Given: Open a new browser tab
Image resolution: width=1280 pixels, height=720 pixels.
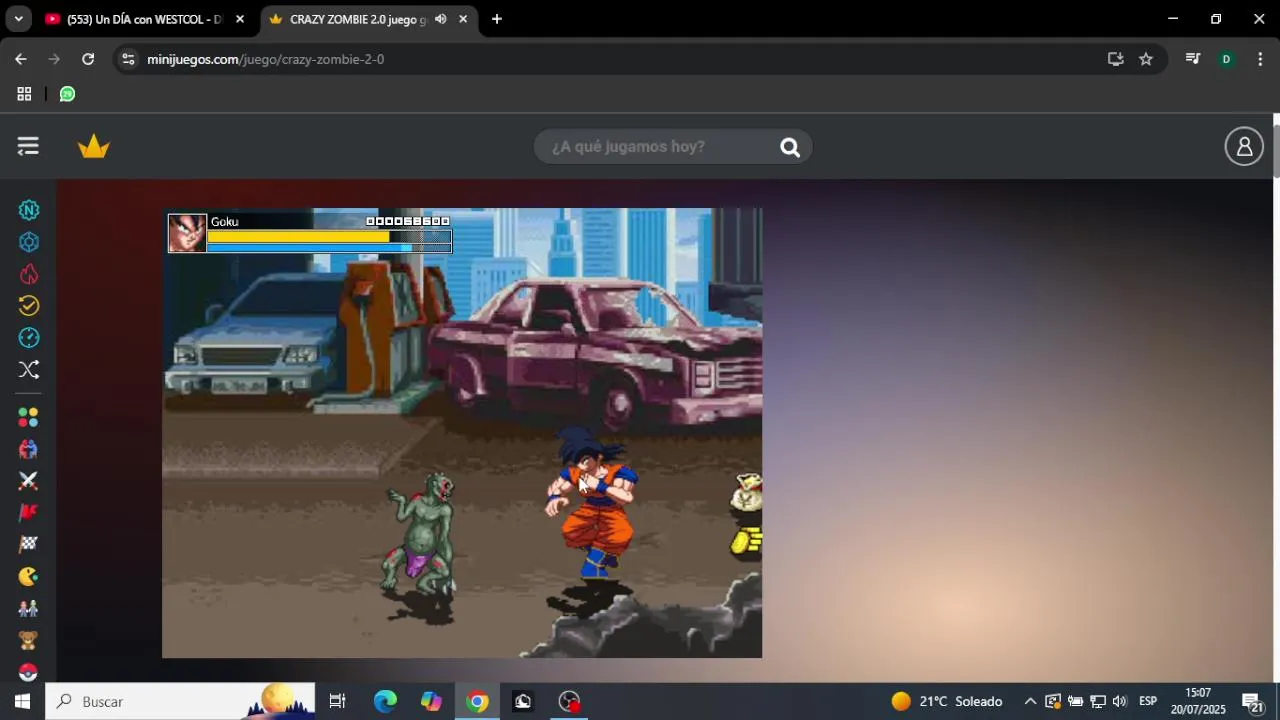Looking at the screenshot, I should click(497, 19).
